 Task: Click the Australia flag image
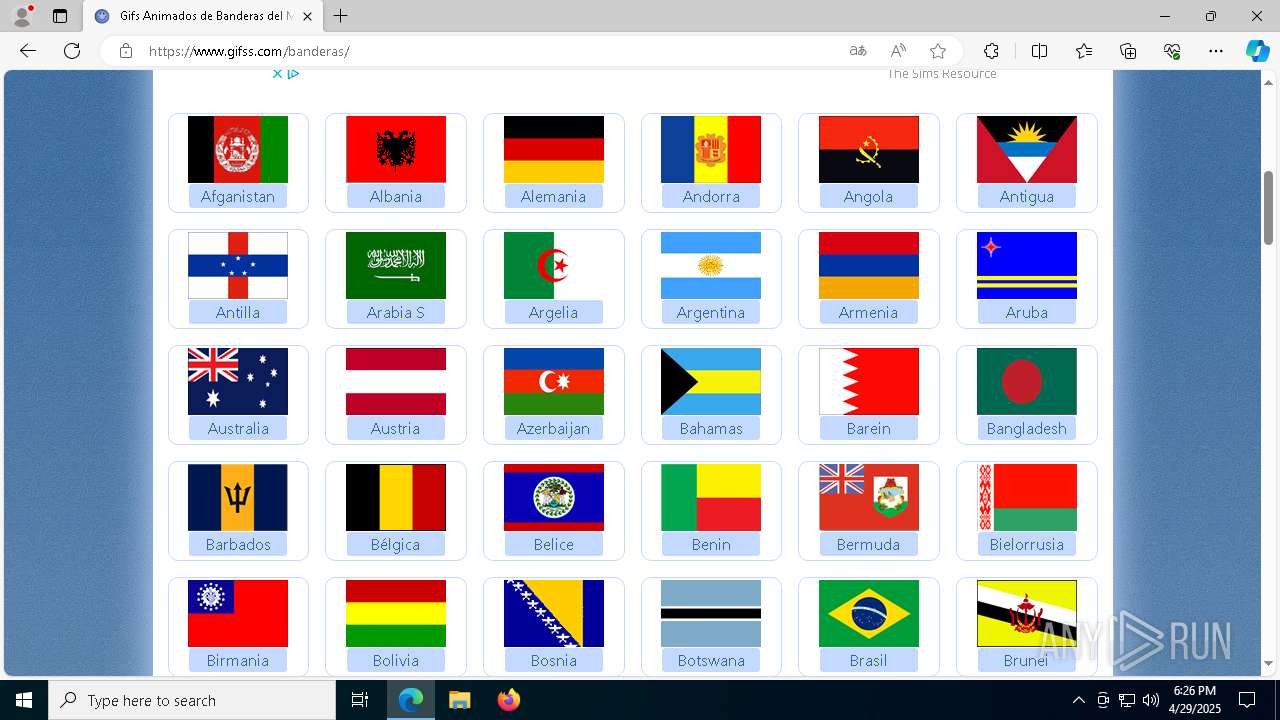[x=238, y=381]
